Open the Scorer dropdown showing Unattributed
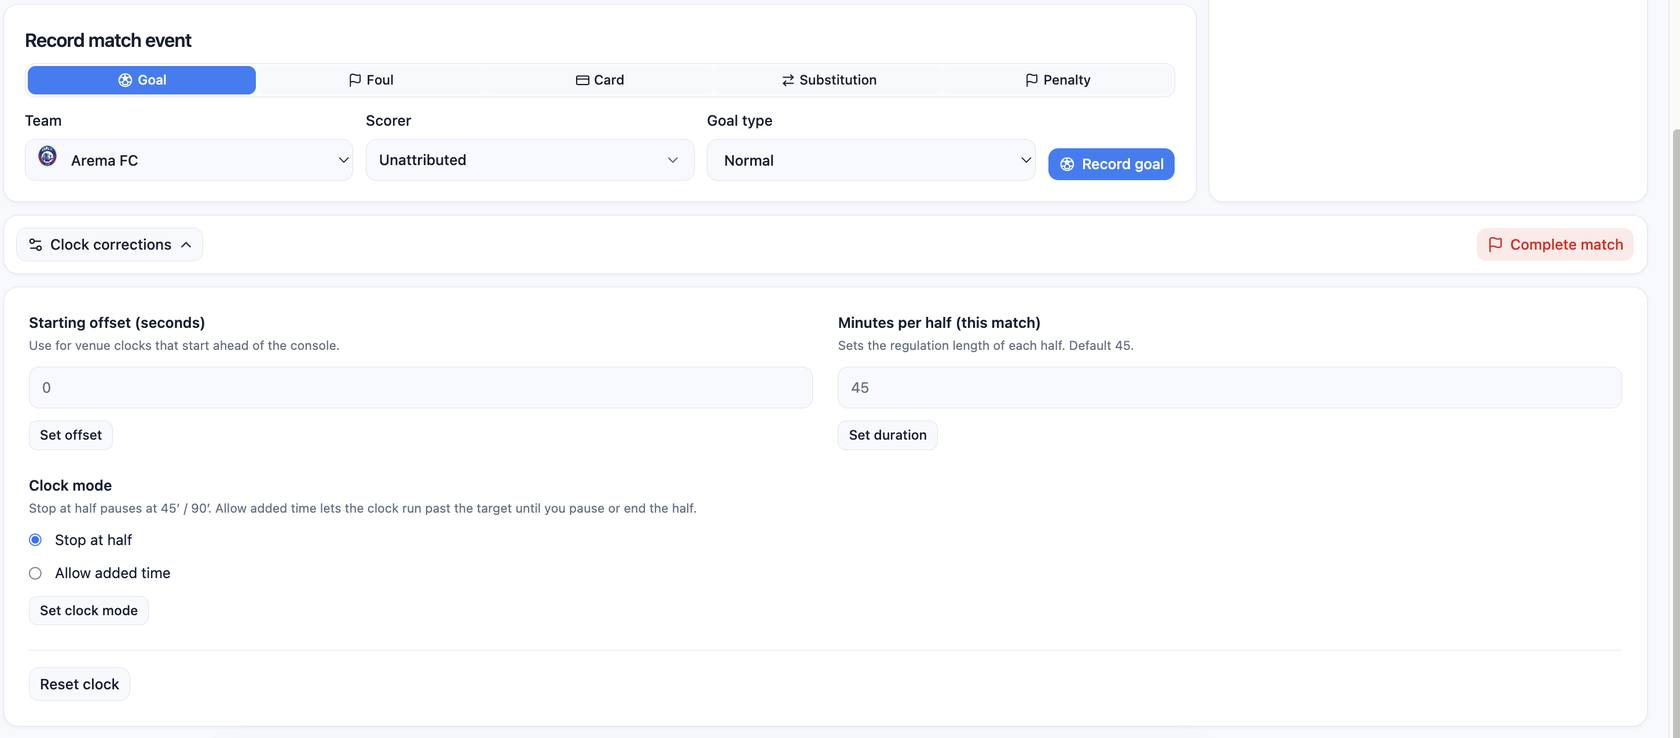The image size is (1680, 738). pos(530,160)
